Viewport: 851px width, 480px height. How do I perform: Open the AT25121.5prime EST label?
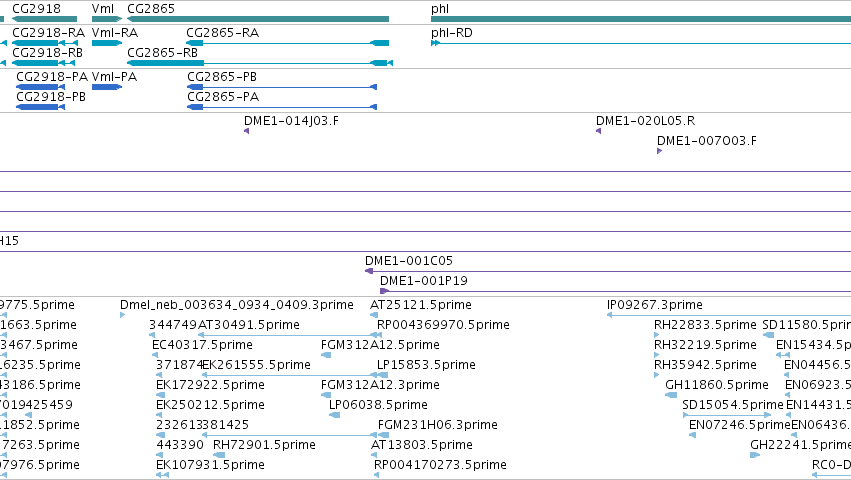point(421,305)
